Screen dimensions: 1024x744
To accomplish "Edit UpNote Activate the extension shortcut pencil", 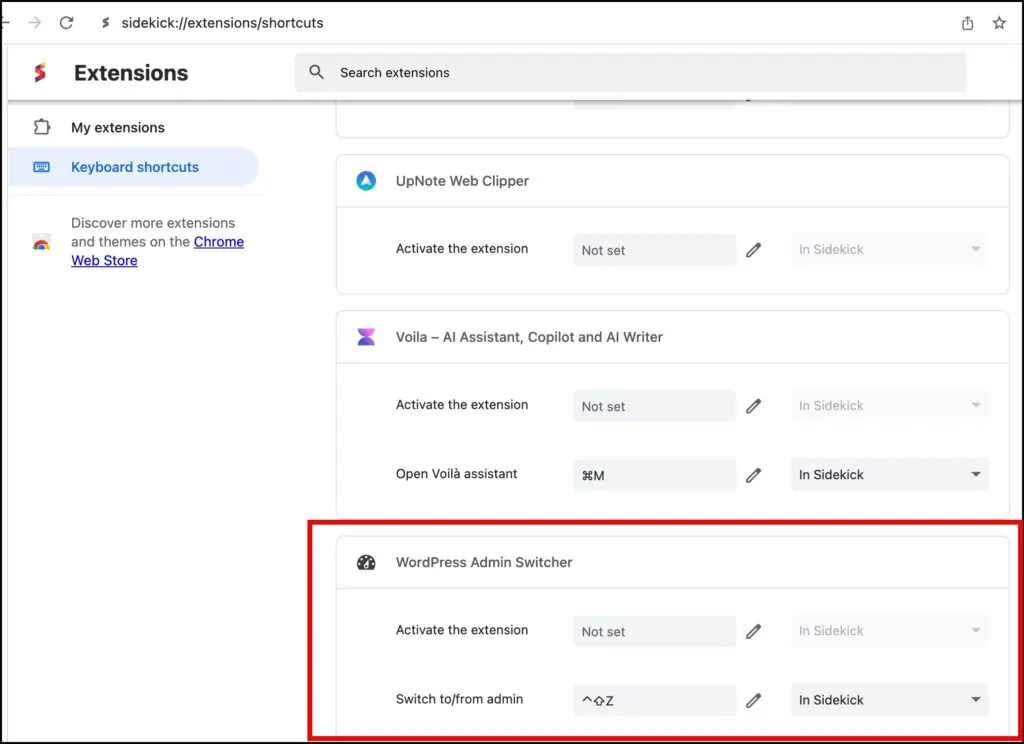I will (754, 250).
